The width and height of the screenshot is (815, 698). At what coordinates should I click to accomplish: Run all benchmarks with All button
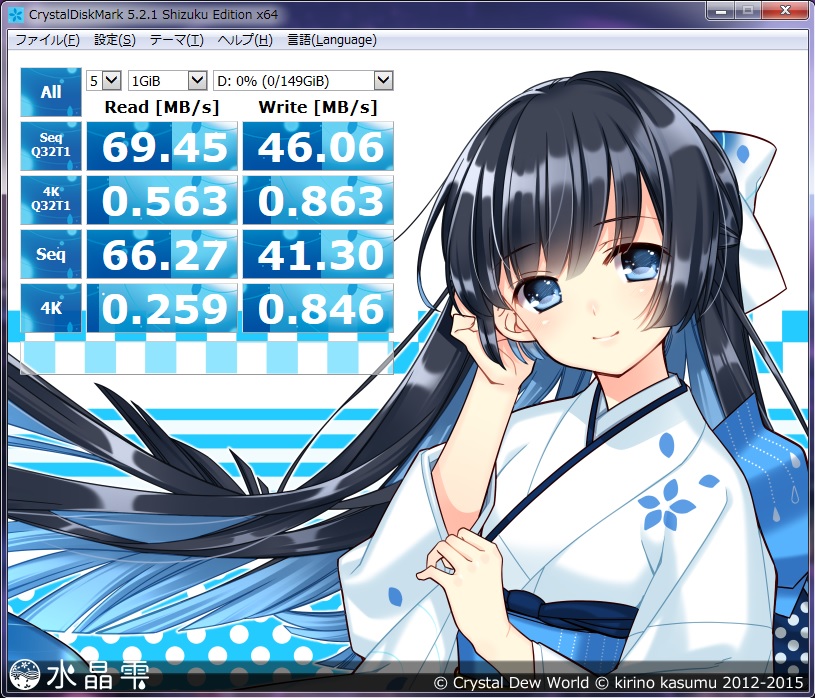[x=51, y=92]
